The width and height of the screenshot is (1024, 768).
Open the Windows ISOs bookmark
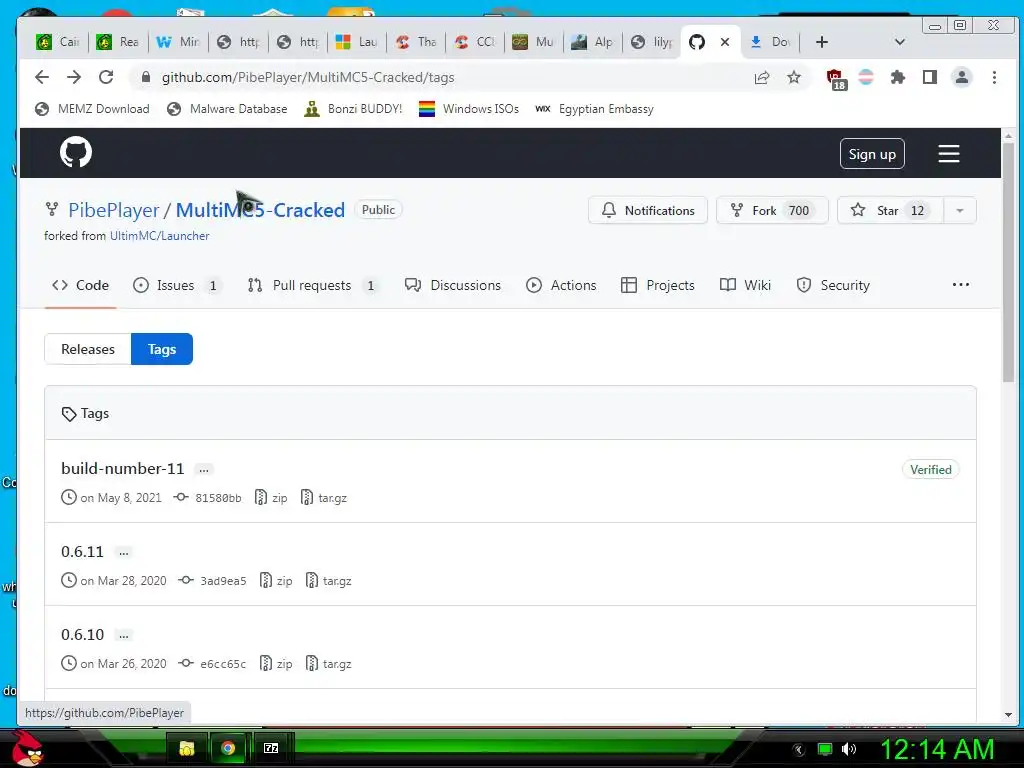469,109
